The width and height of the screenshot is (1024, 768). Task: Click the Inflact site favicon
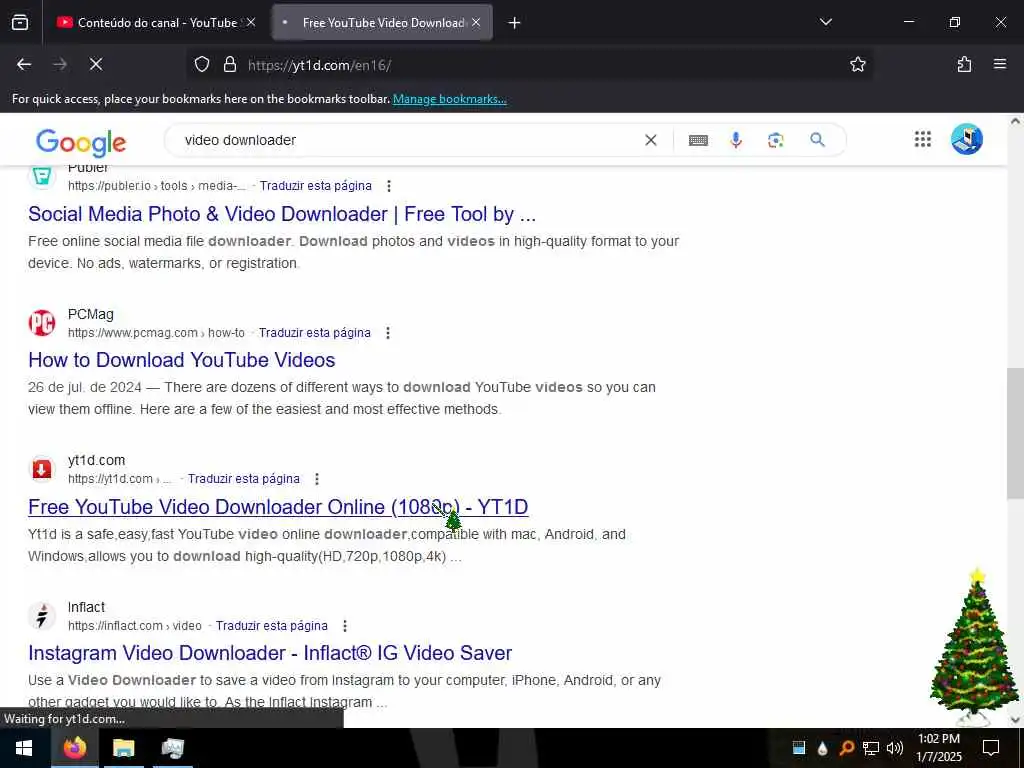click(42, 616)
